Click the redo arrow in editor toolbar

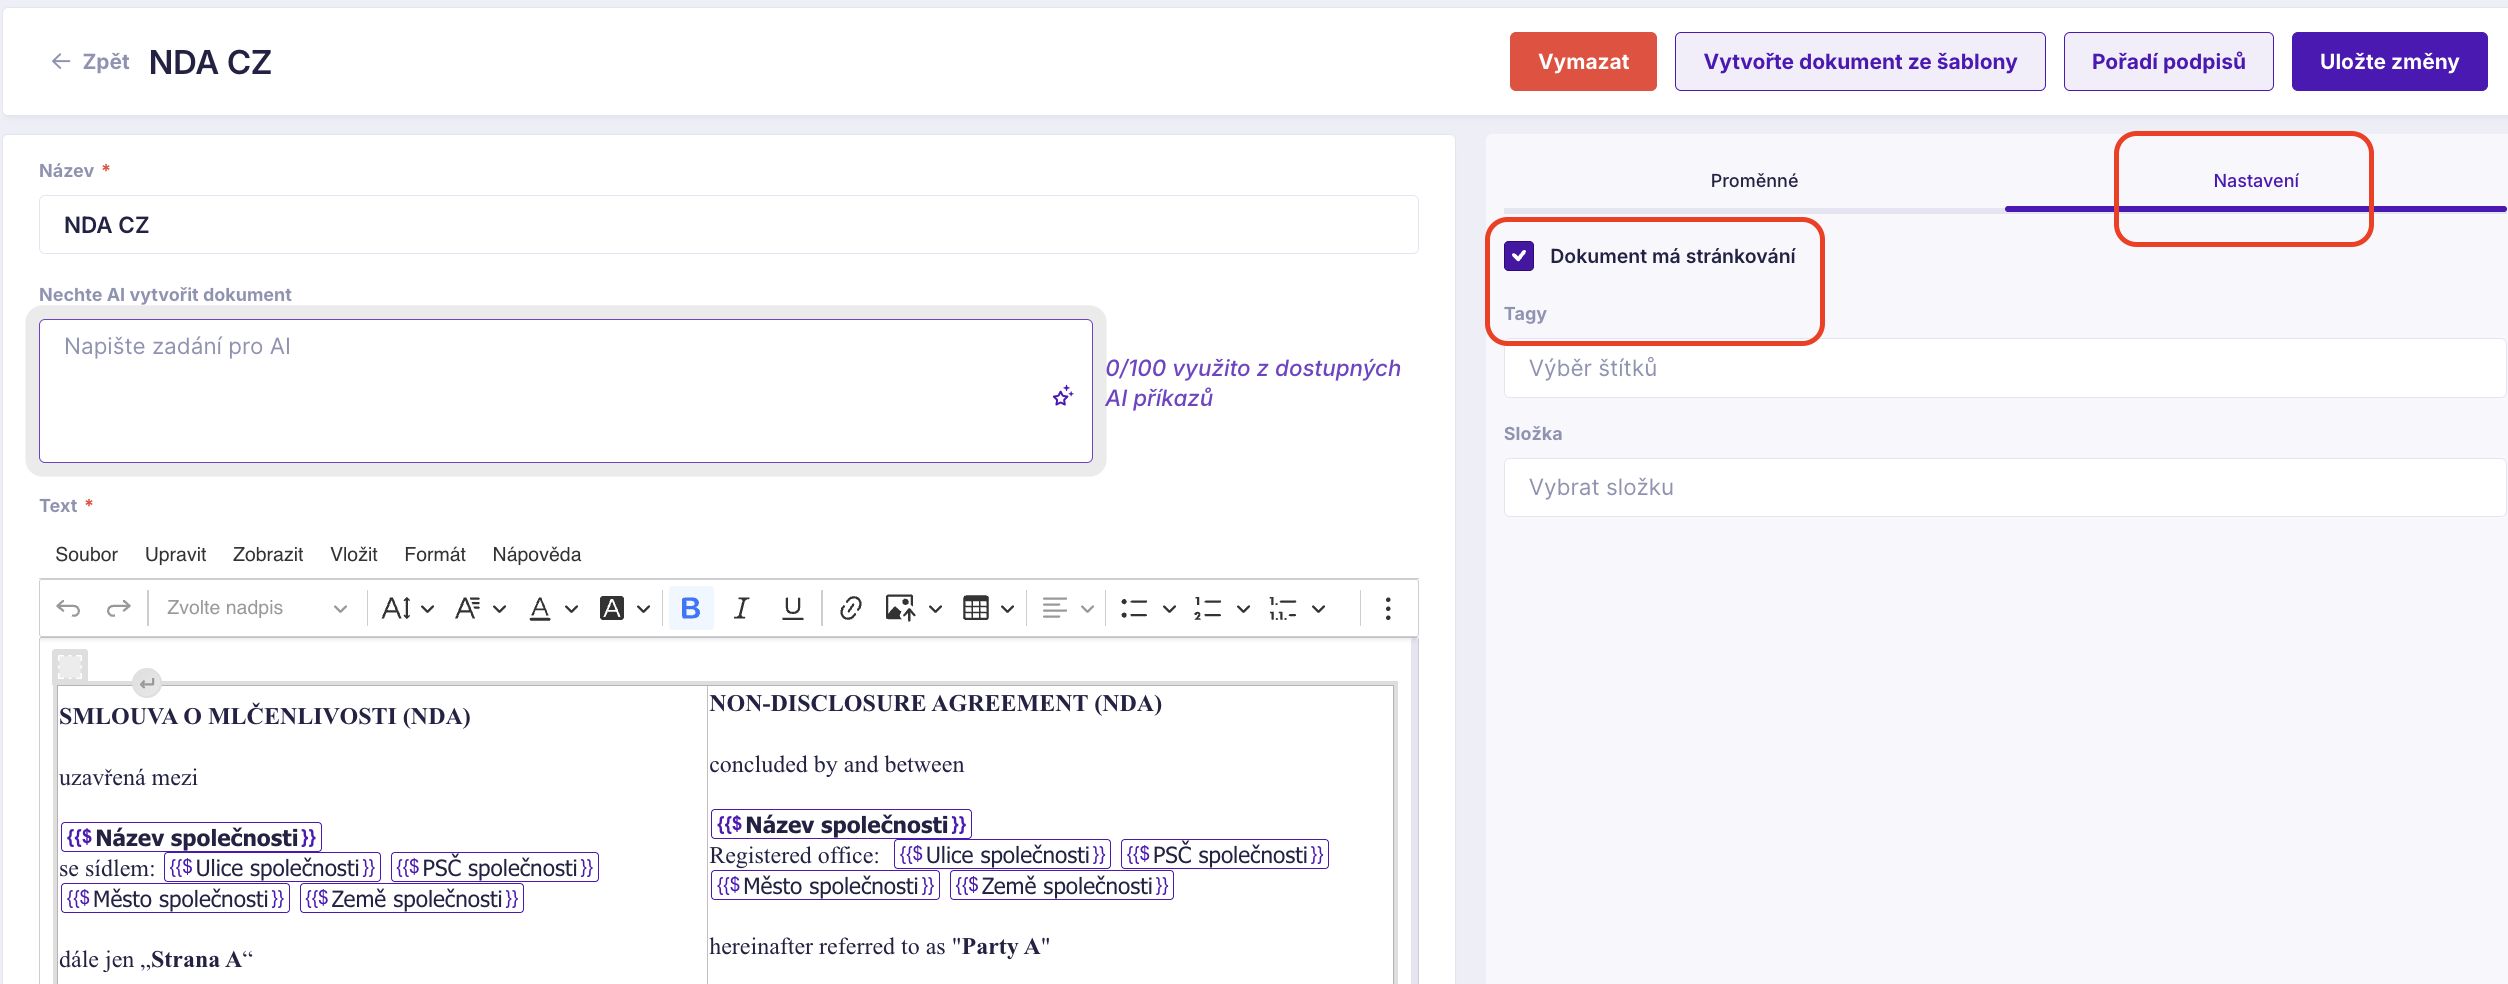pyautogui.click(x=118, y=608)
